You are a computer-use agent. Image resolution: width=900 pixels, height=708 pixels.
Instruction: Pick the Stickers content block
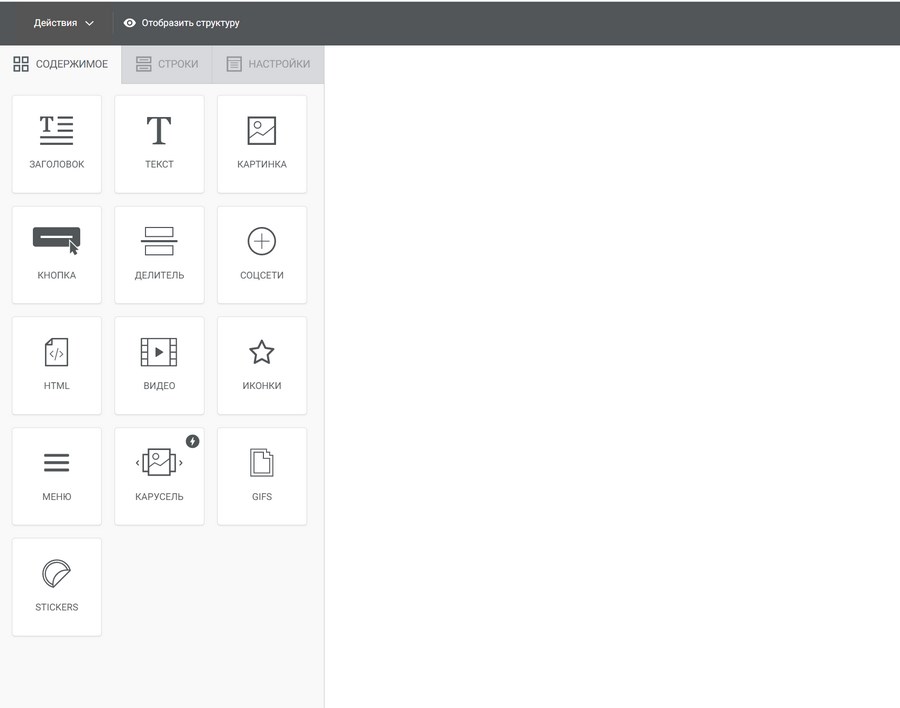click(57, 587)
